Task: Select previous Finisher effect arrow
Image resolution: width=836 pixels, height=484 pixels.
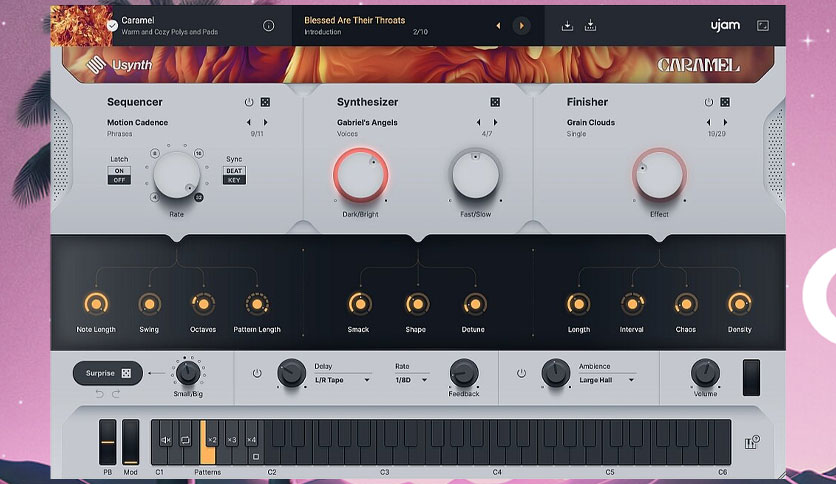Action: [x=708, y=123]
